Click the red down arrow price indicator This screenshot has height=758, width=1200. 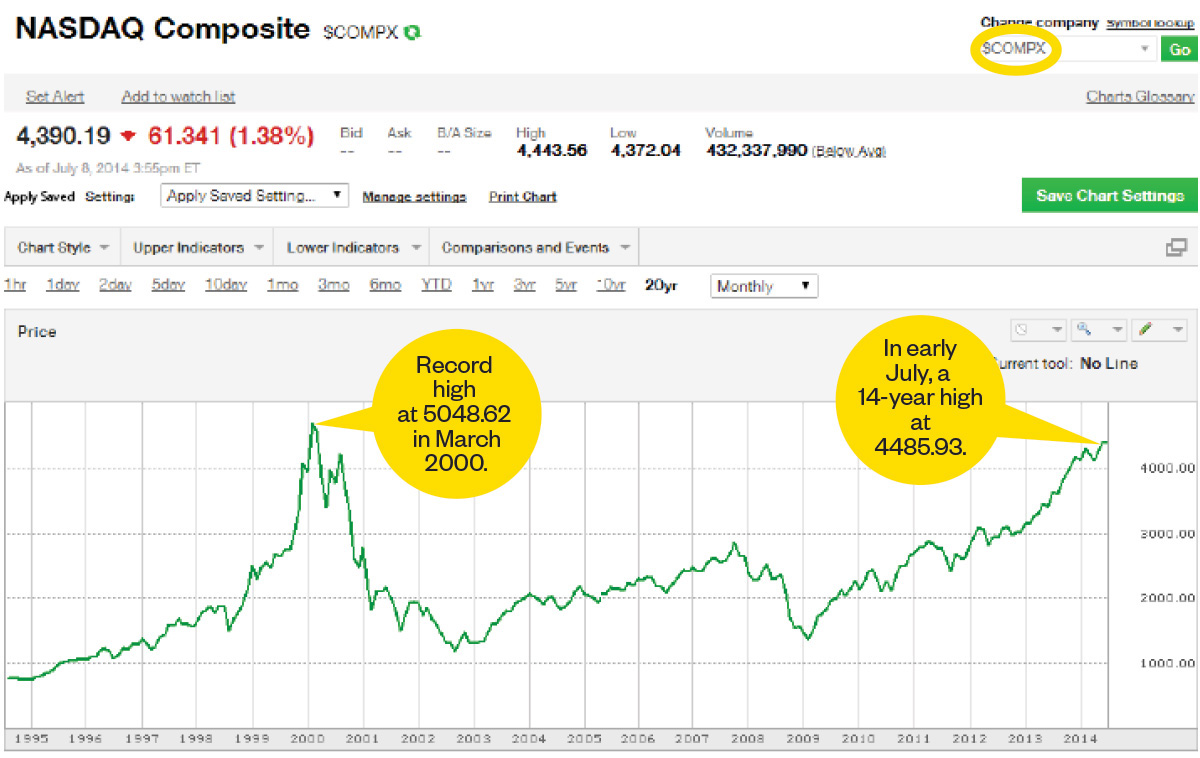coord(128,136)
